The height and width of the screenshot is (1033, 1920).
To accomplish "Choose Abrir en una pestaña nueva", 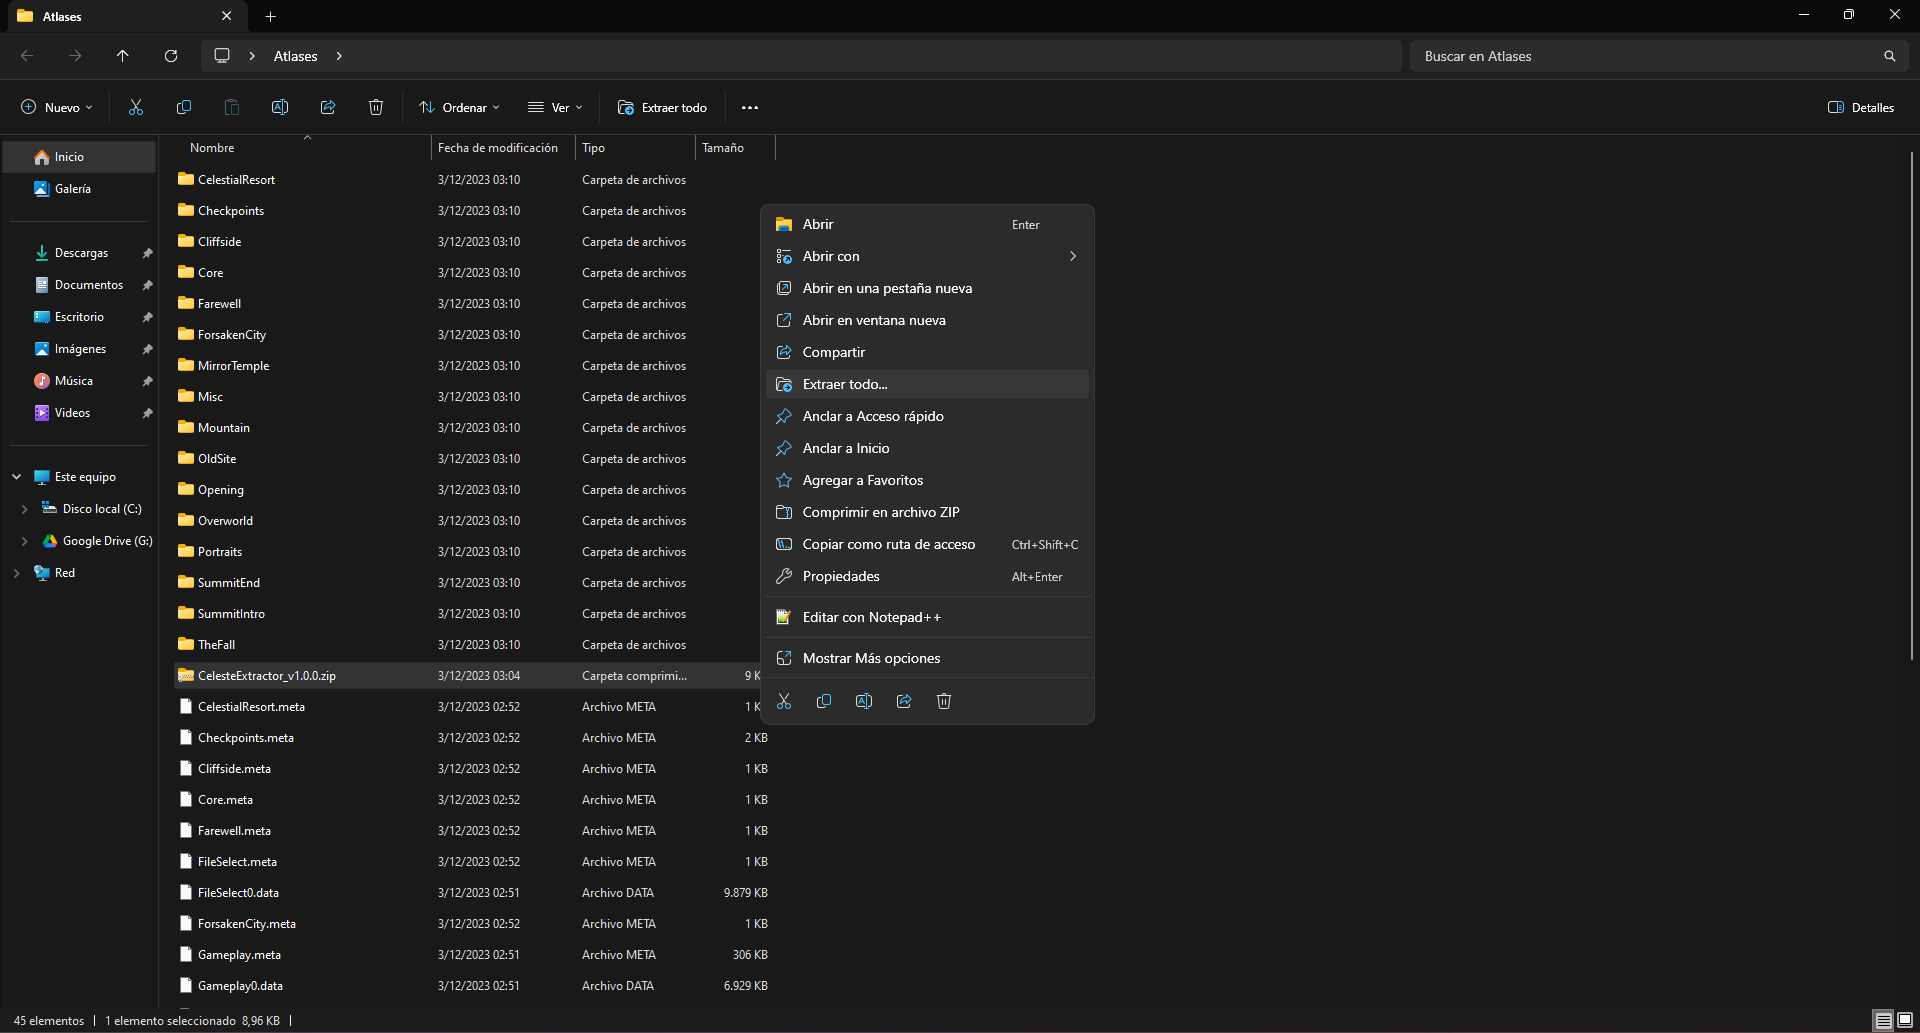I will [x=927, y=288].
